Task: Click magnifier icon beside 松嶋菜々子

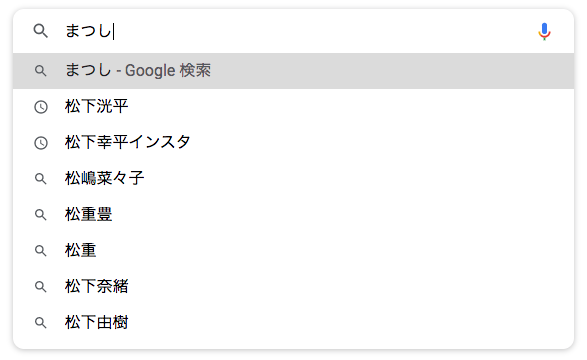Action: point(40,179)
